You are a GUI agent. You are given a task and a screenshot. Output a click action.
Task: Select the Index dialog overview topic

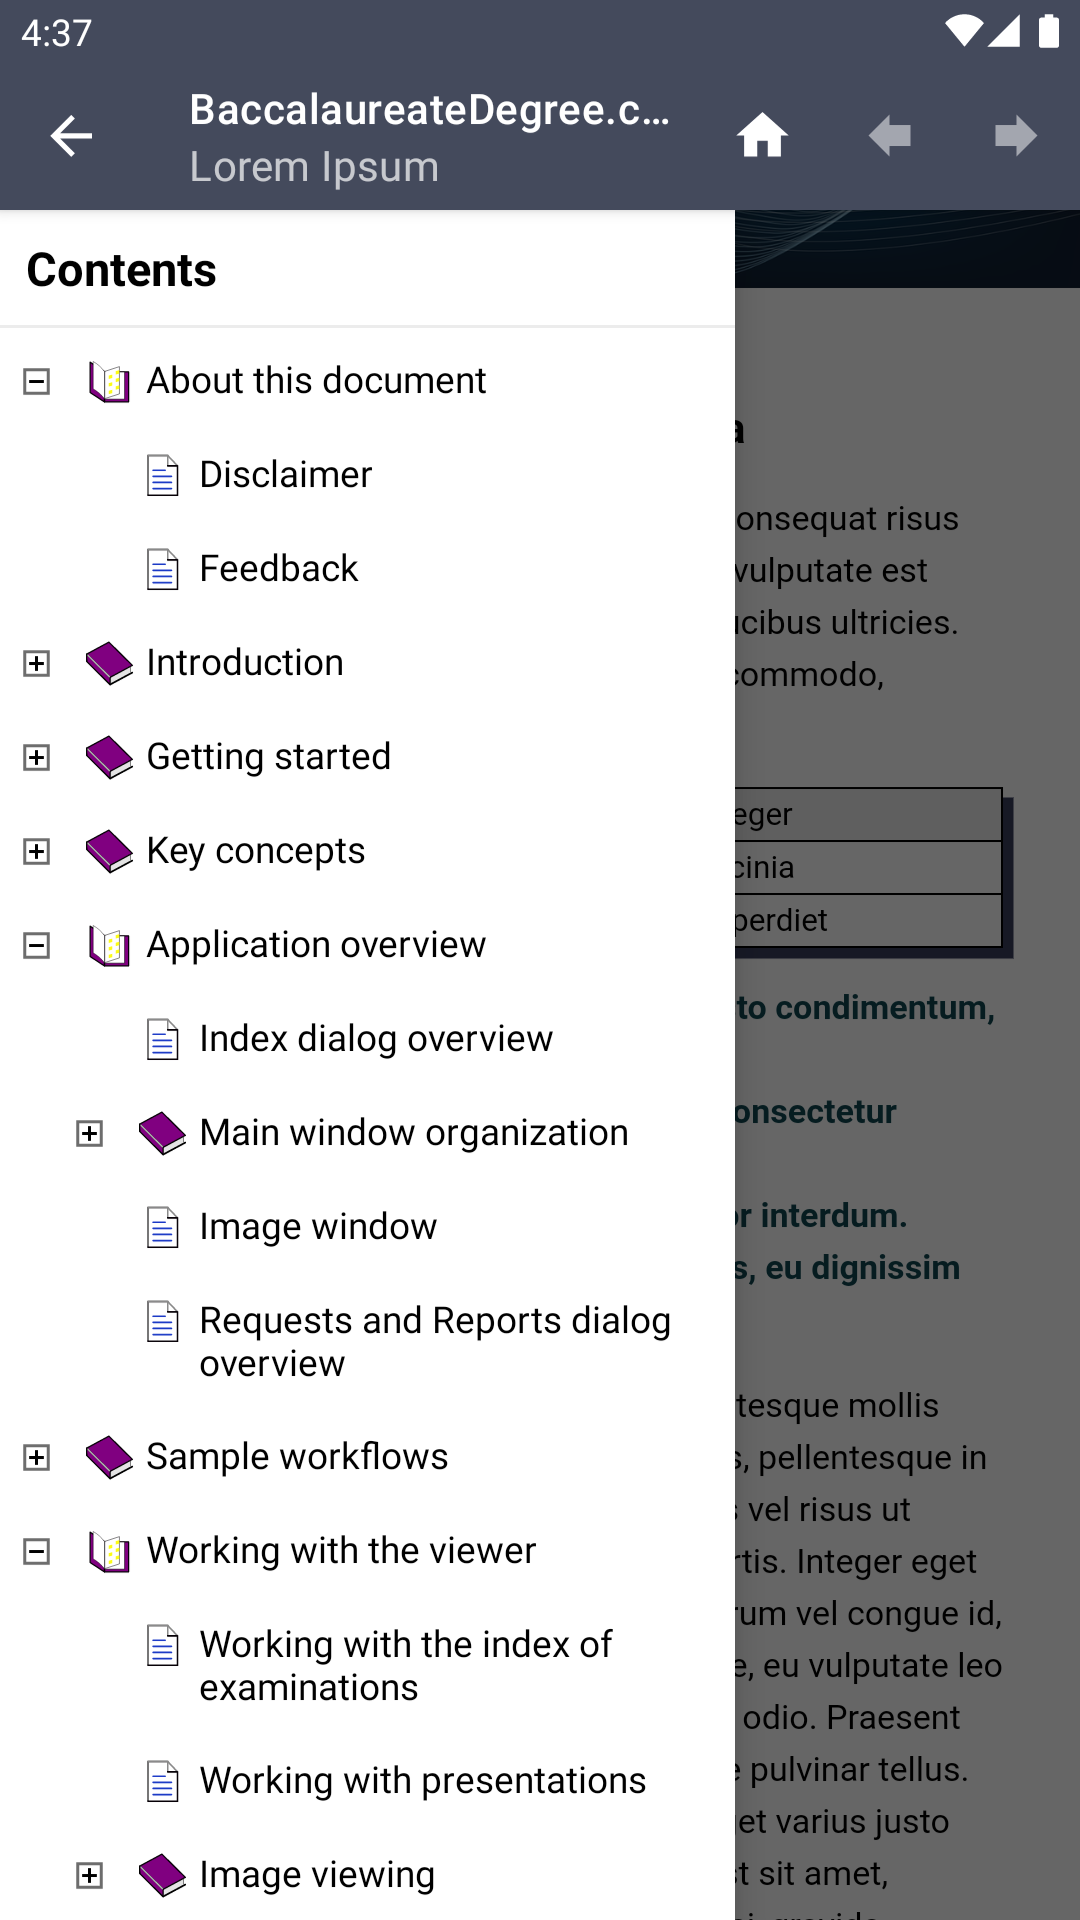pos(376,1038)
